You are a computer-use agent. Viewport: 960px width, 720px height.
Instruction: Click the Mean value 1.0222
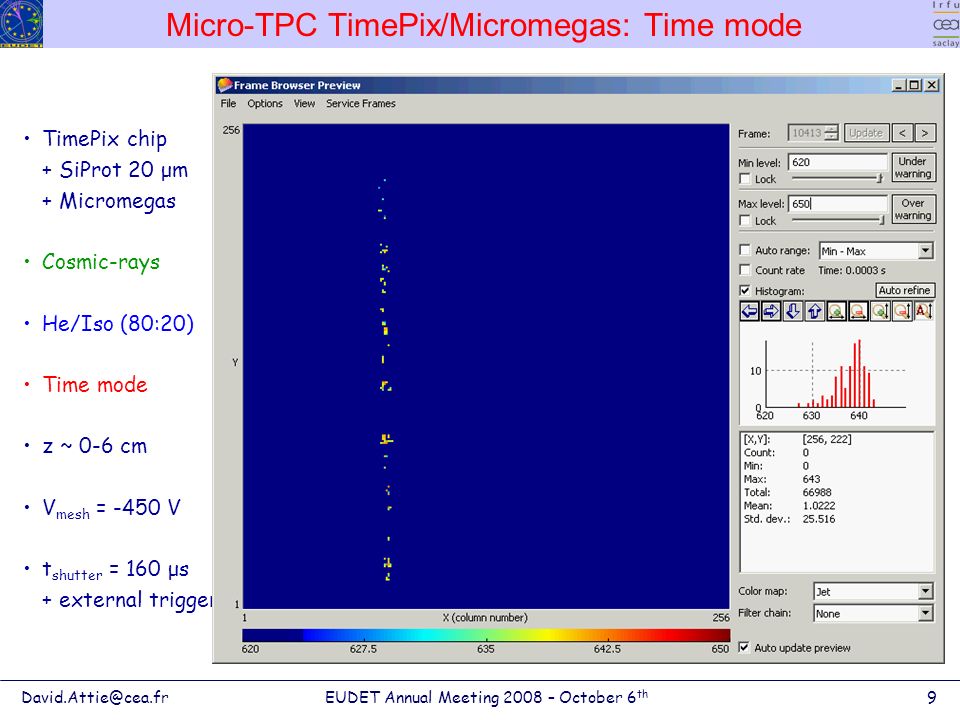pyautogui.click(x=819, y=506)
